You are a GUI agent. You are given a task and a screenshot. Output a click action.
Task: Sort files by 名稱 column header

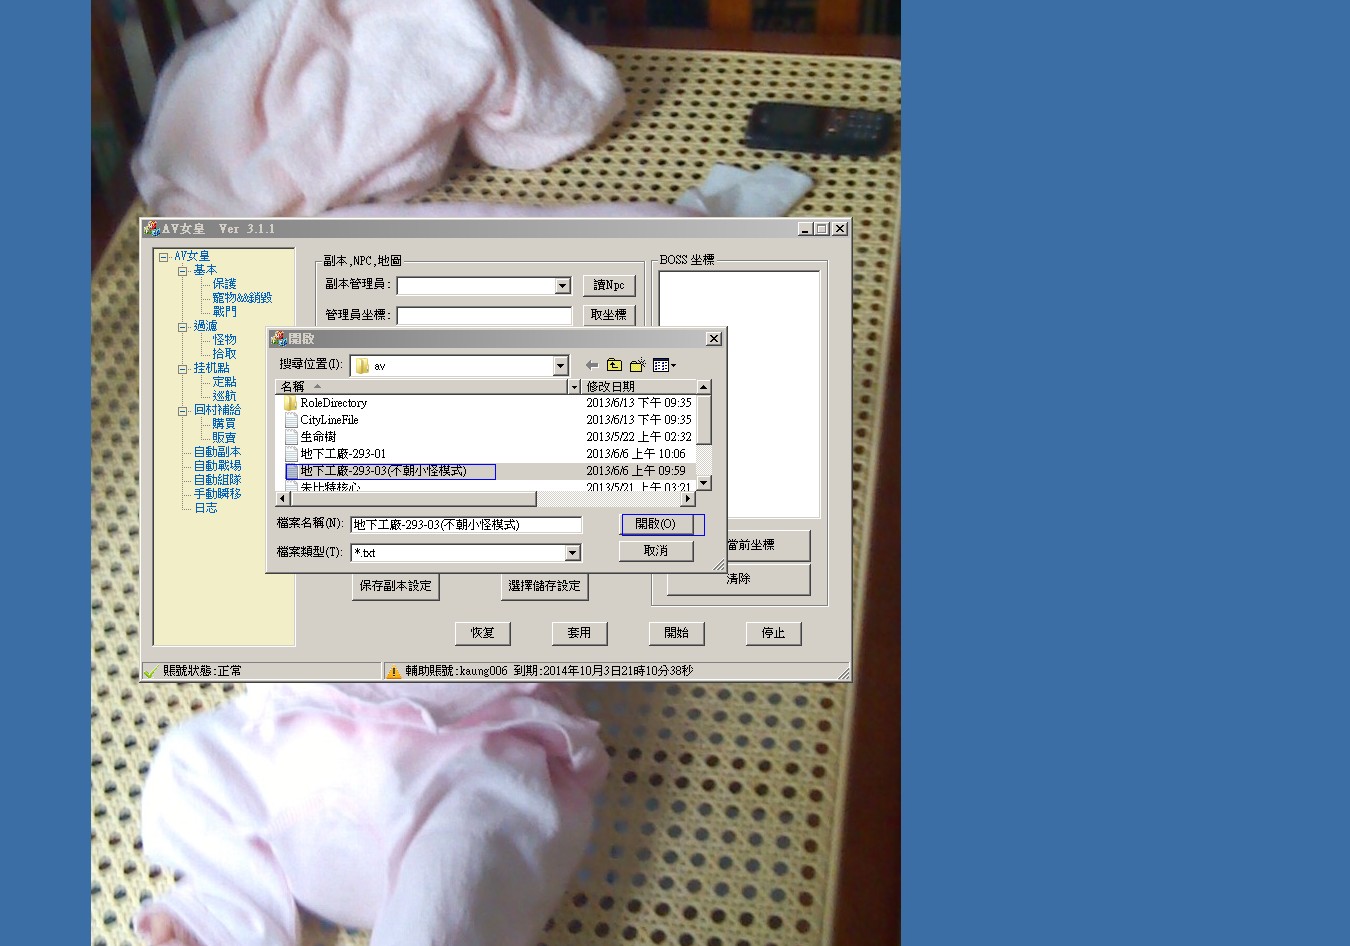click(x=421, y=386)
